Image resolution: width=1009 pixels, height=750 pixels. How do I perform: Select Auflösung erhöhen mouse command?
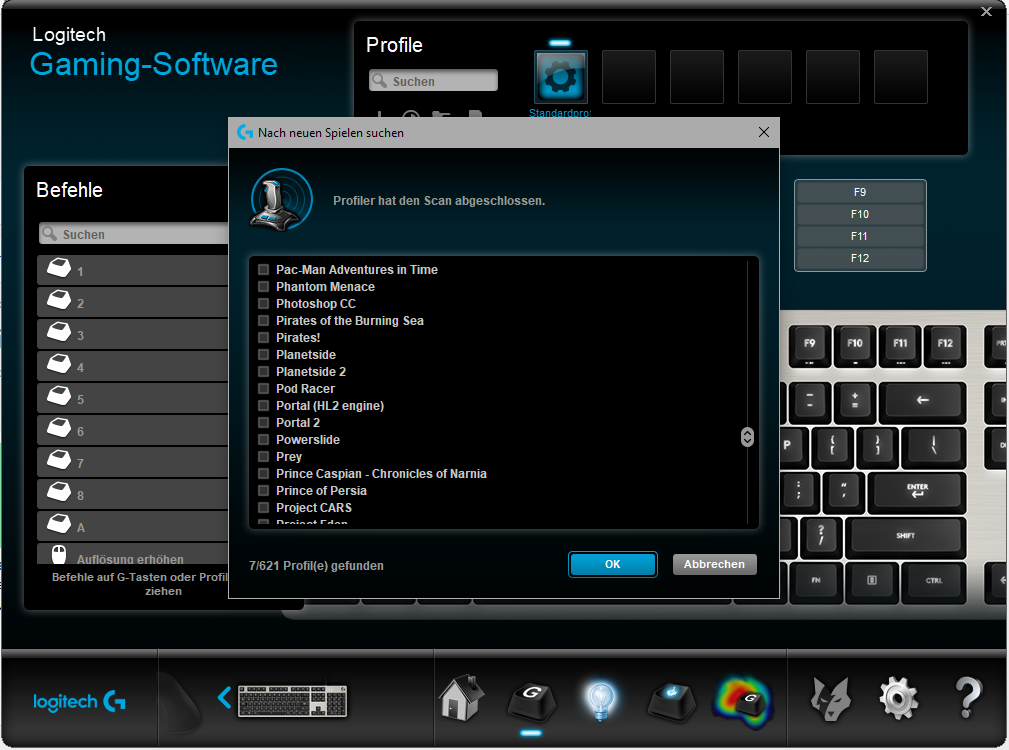point(133,554)
